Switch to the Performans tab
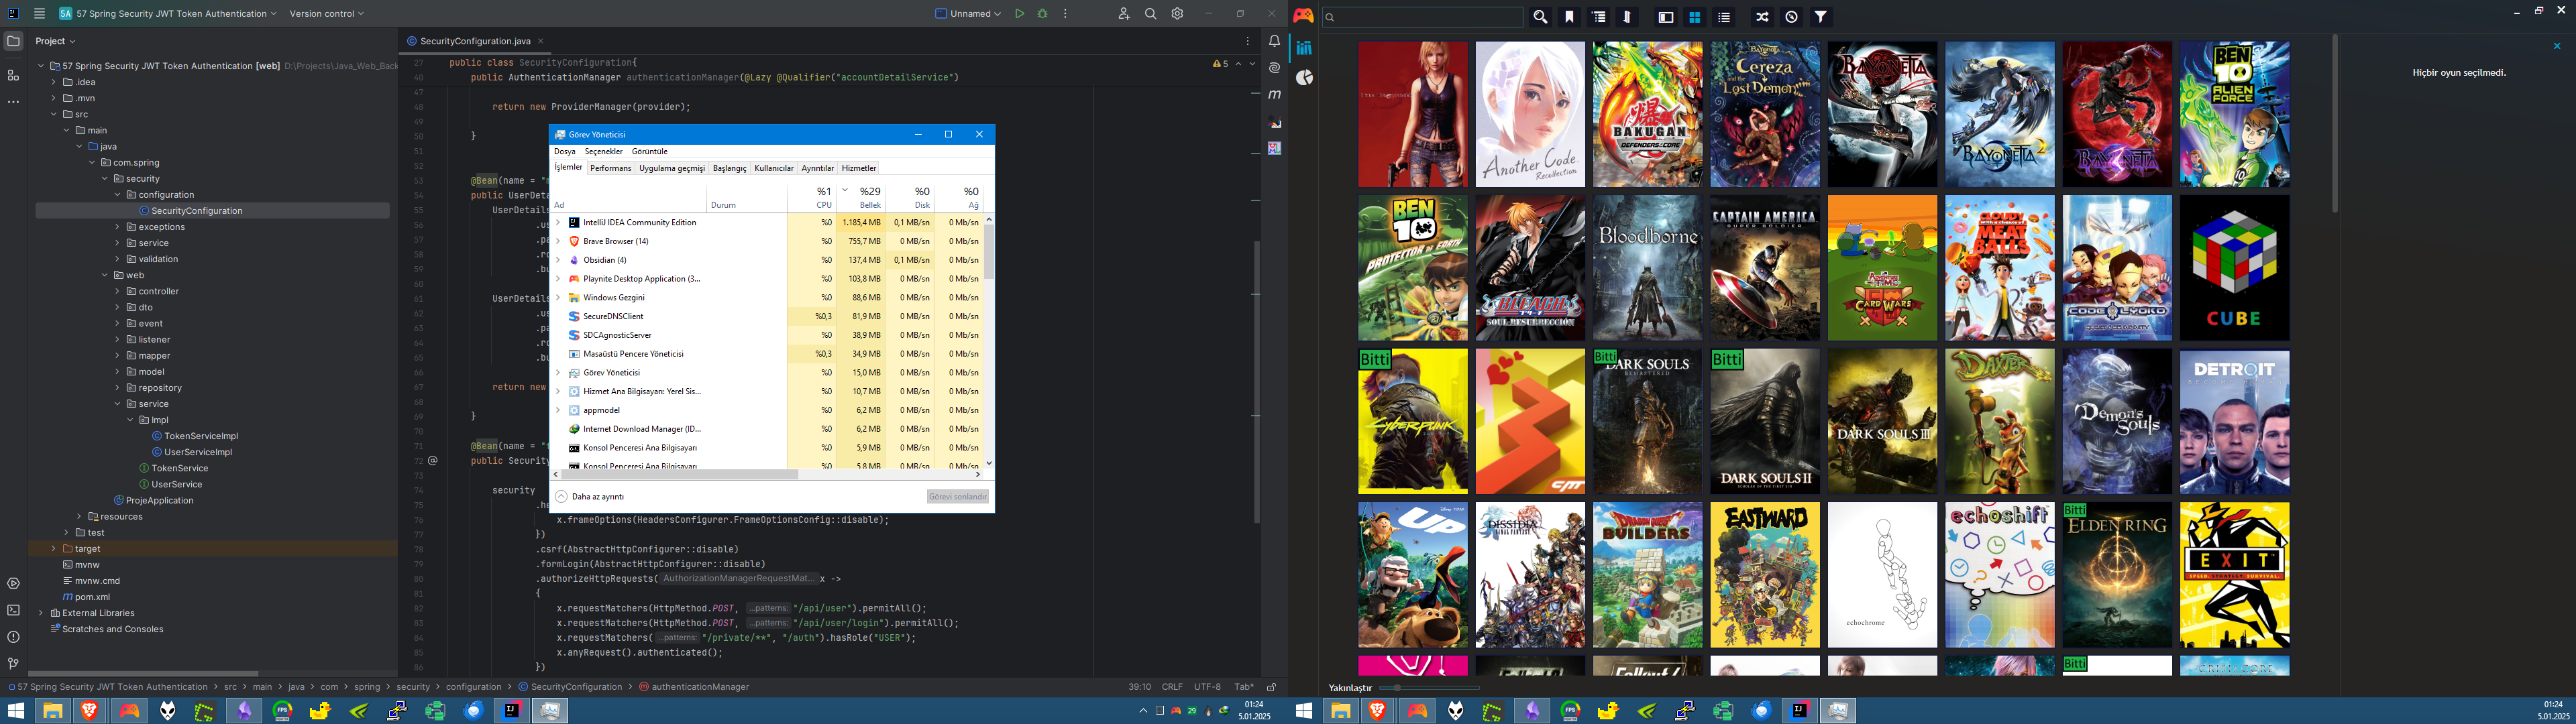Viewport: 2576px width, 724px height. [x=611, y=168]
